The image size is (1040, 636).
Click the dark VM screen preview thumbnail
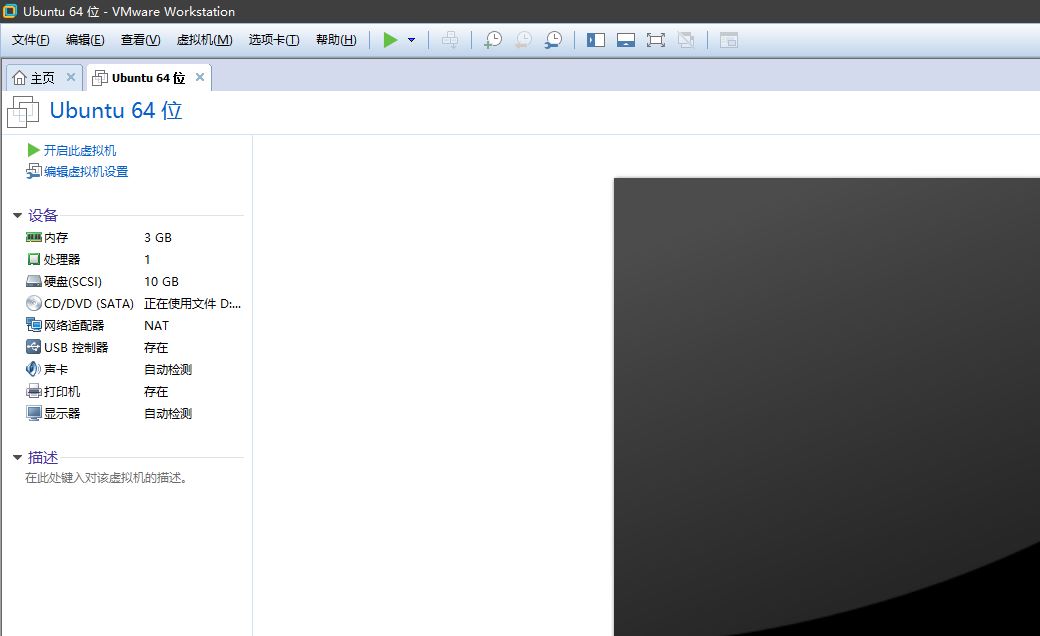[826, 407]
